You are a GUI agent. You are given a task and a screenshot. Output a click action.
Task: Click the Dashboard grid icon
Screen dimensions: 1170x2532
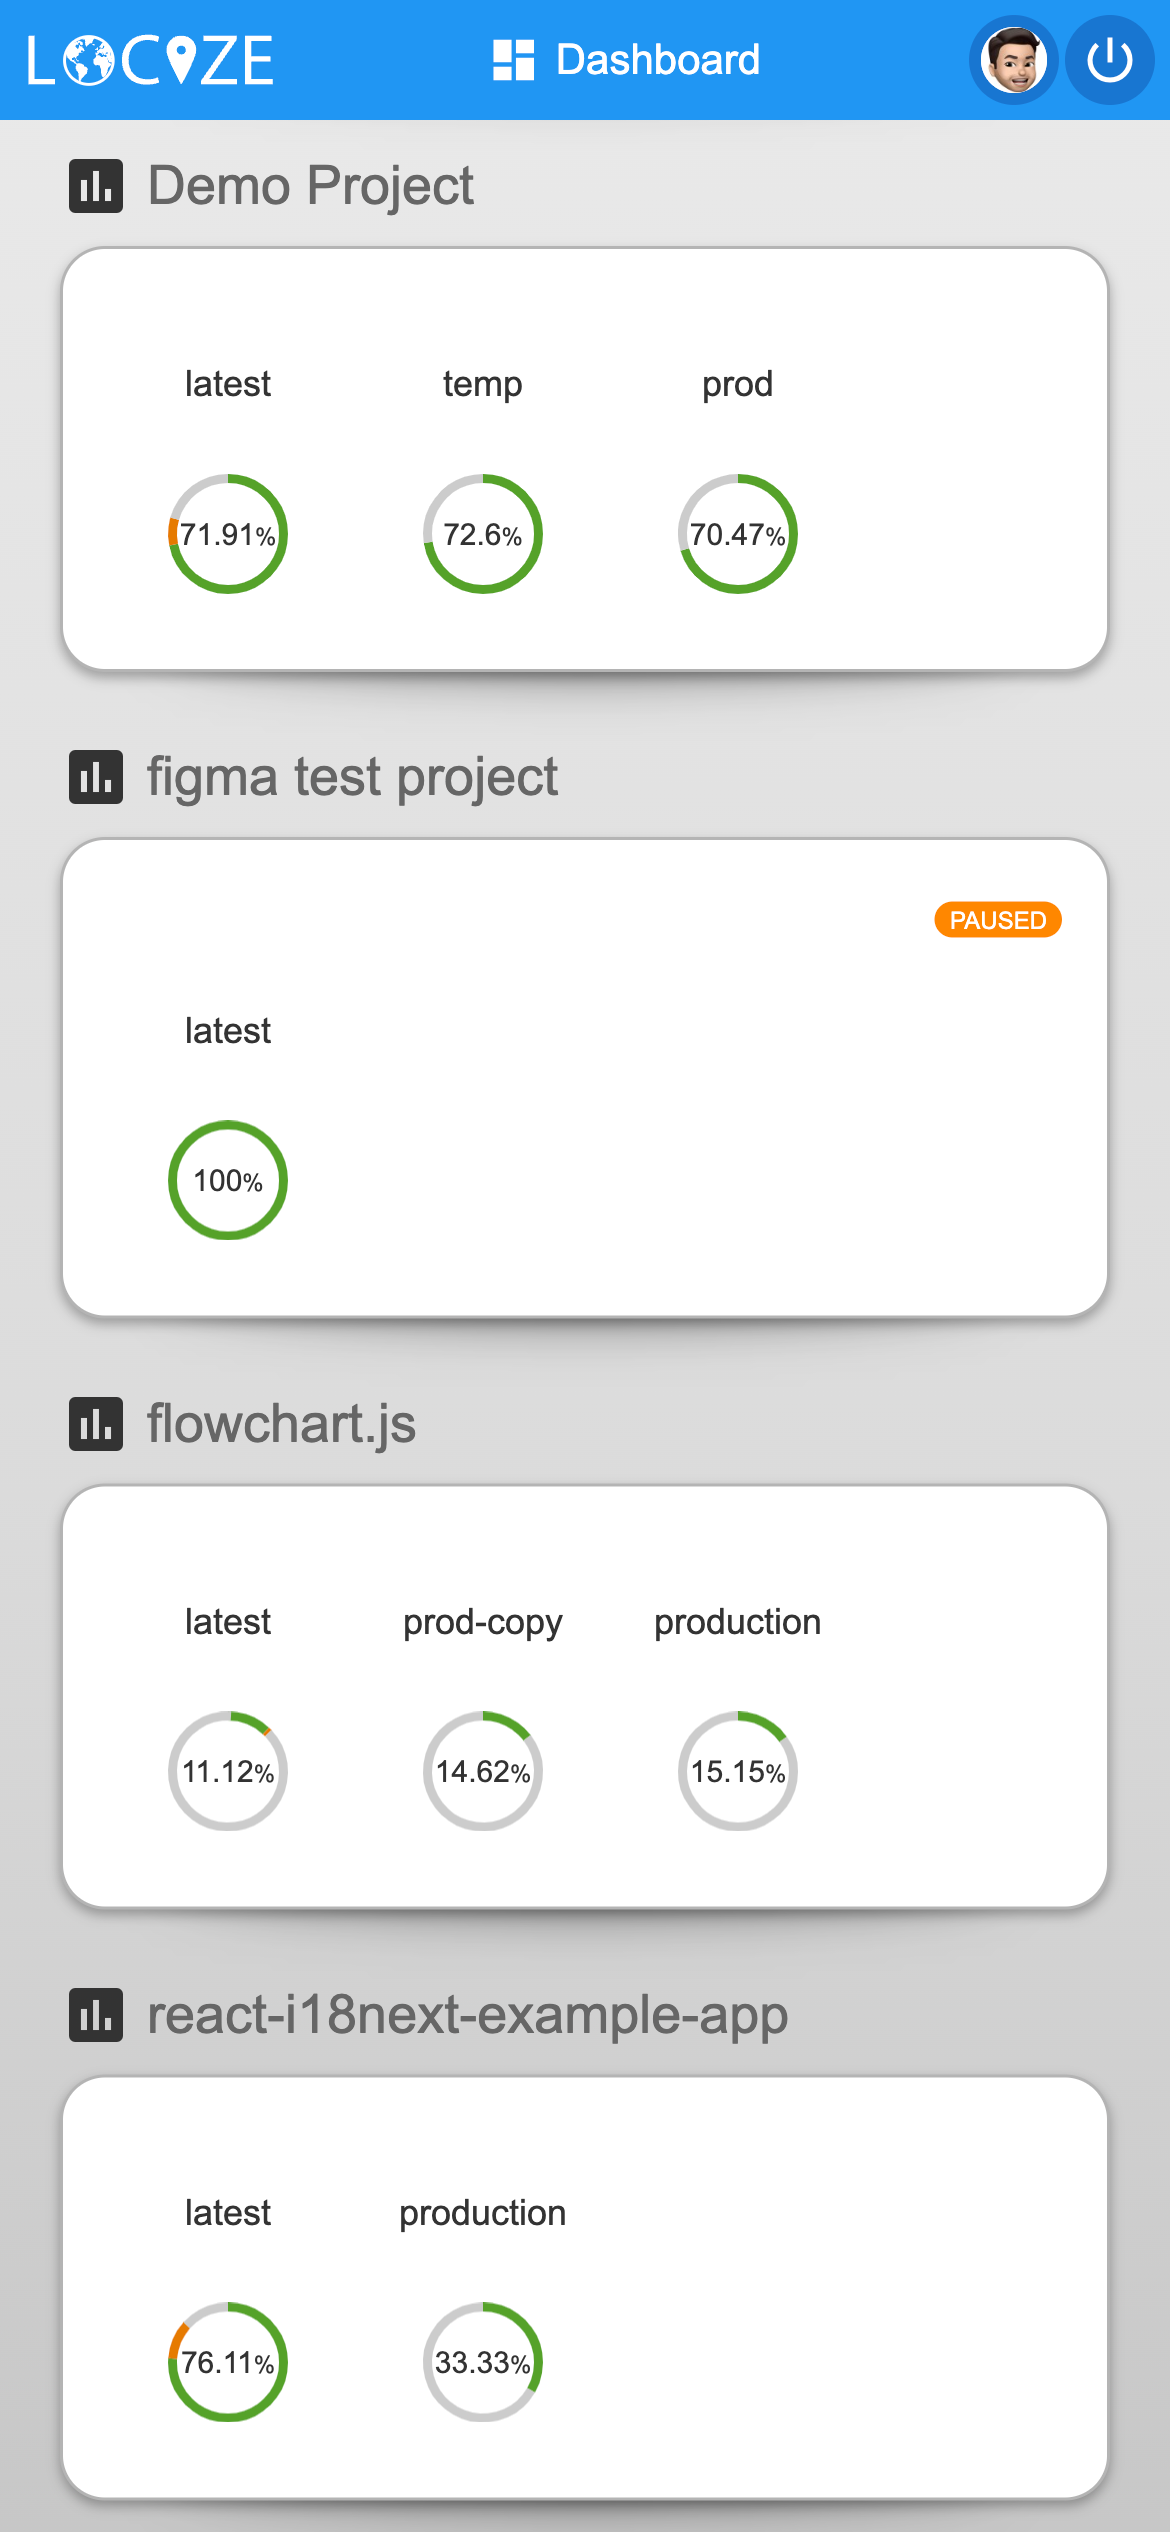pos(514,60)
